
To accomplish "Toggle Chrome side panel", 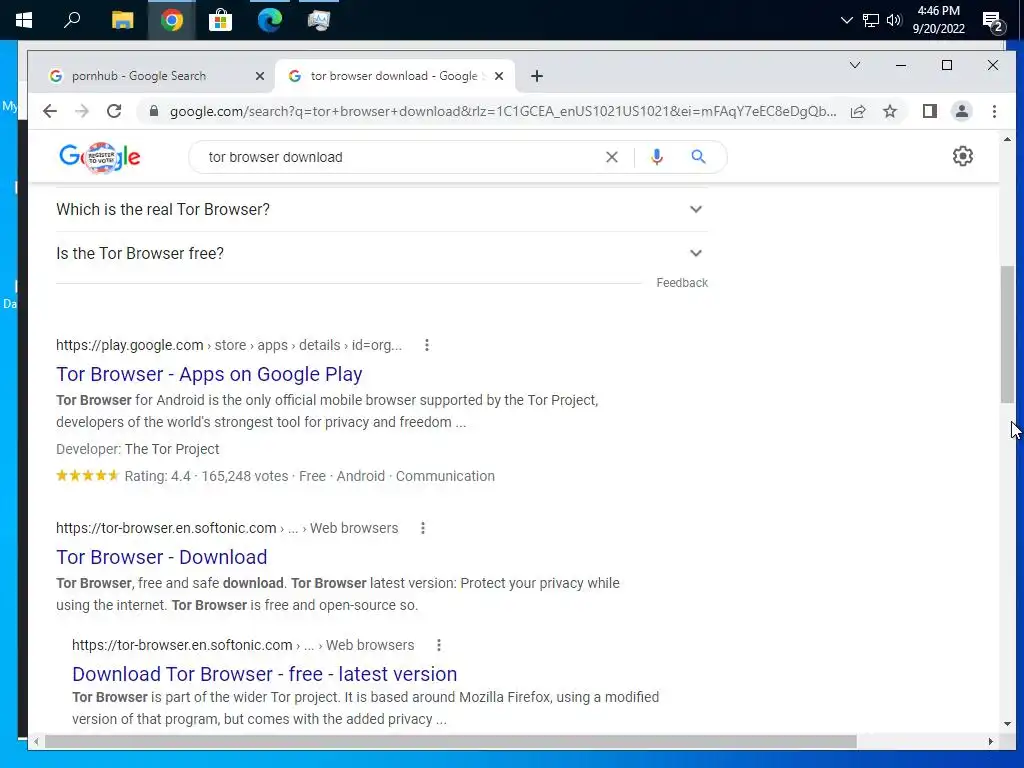I will (x=930, y=111).
